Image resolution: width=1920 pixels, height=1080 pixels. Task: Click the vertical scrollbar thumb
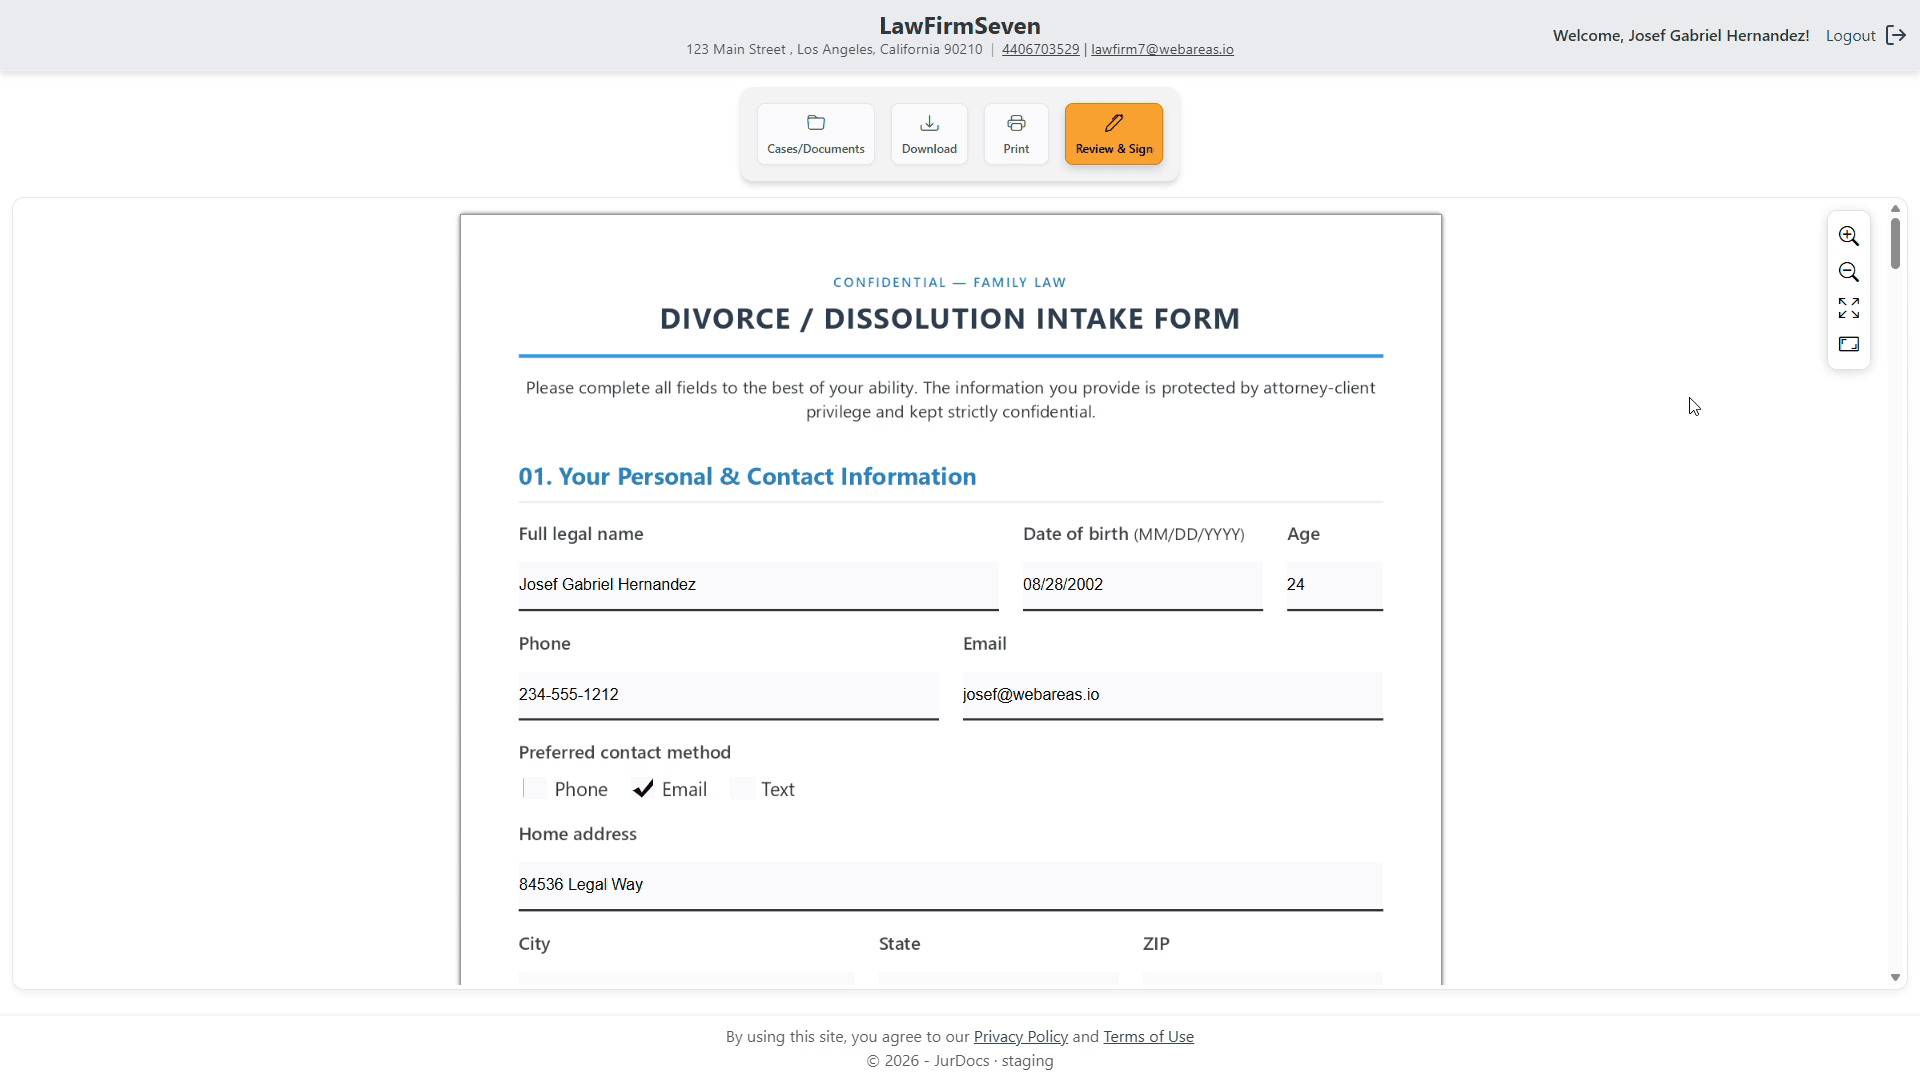pos(1895,243)
